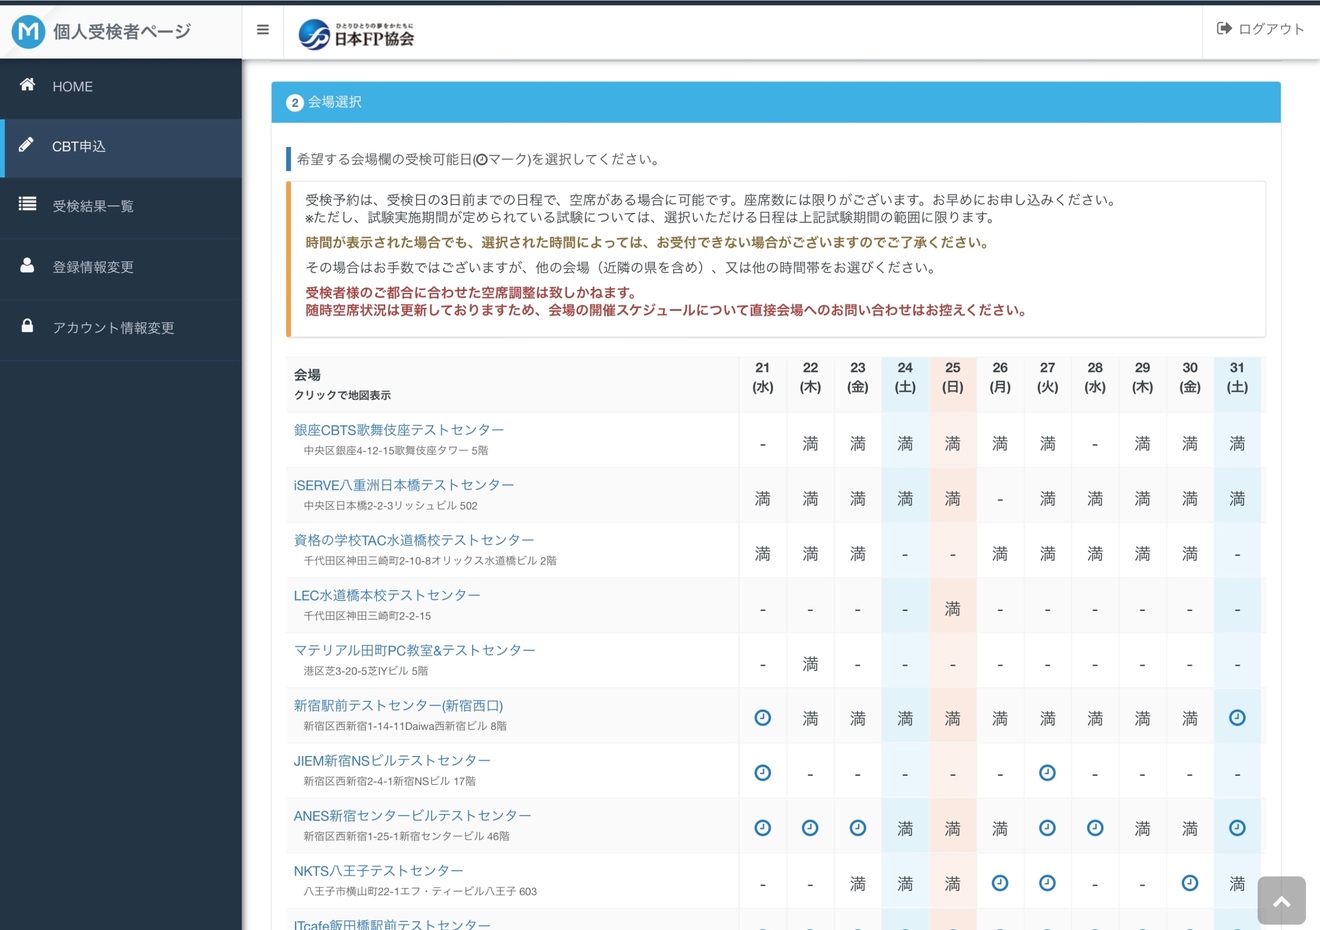1320x930 pixels.
Task: Open map for マテリアル田町PC教室&テストセンター
Action: (x=415, y=650)
